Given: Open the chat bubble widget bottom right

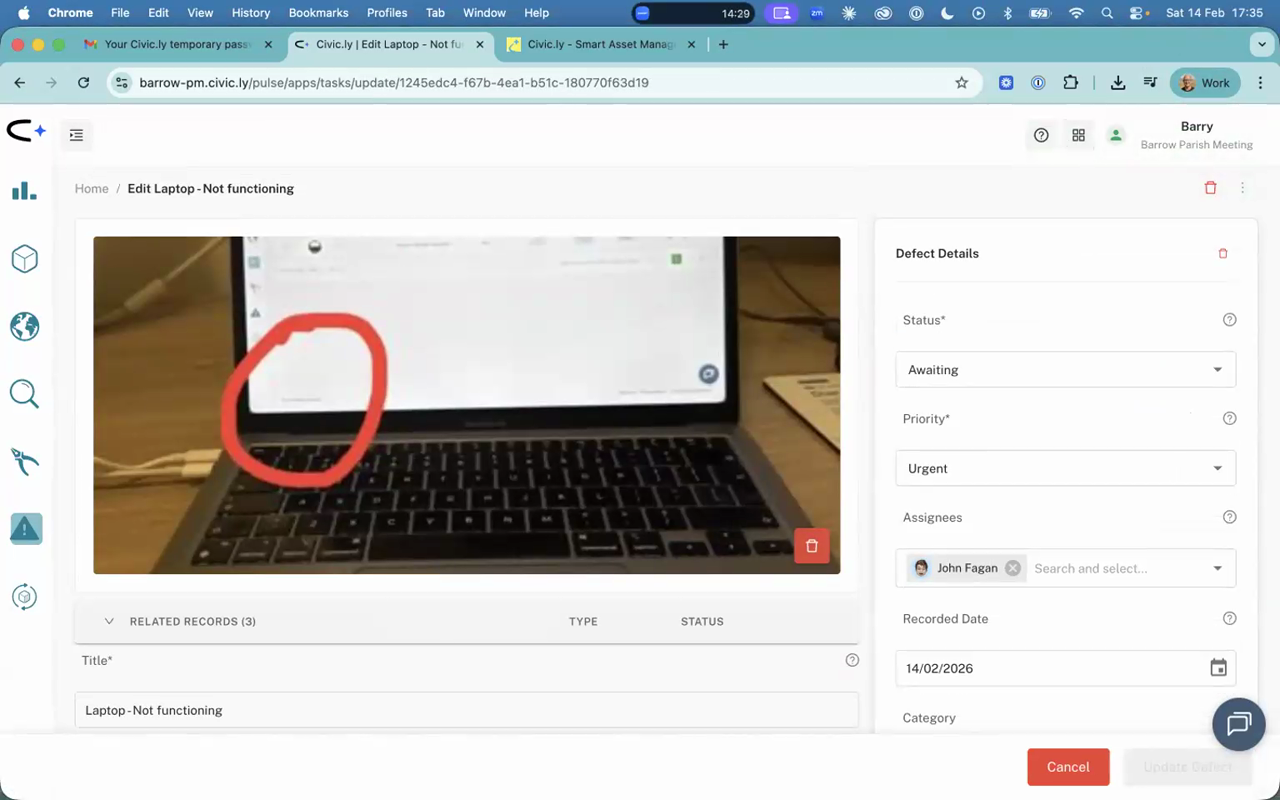Looking at the screenshot, I should [1238, 724].
